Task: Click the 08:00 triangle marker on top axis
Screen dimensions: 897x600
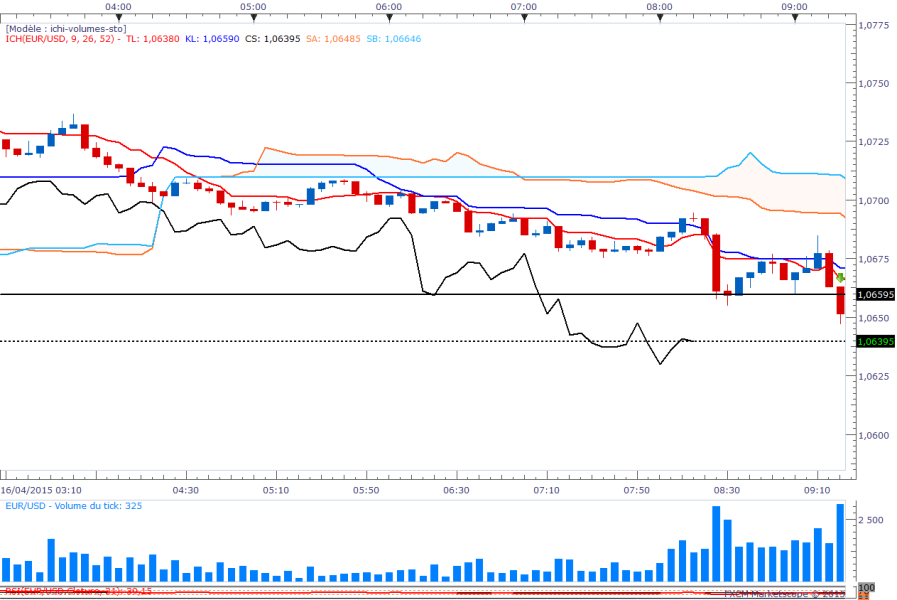Action: [x=660, y=18]
